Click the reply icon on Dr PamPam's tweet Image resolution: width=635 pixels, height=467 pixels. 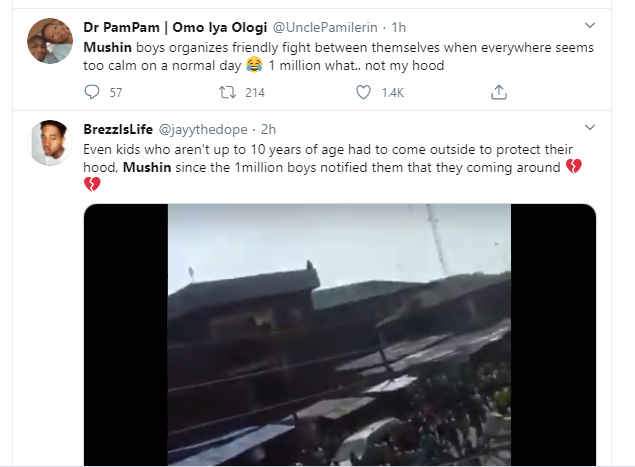coord(92,92)
